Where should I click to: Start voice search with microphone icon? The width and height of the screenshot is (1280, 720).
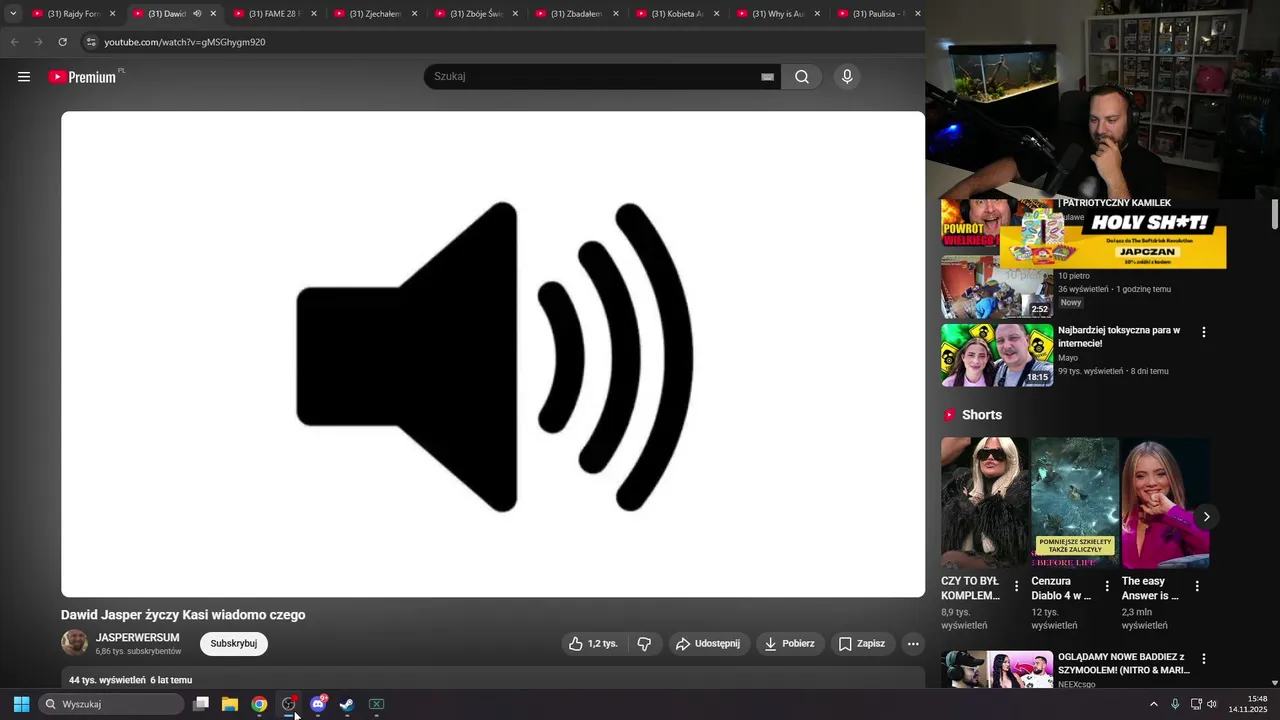point(847,77)
